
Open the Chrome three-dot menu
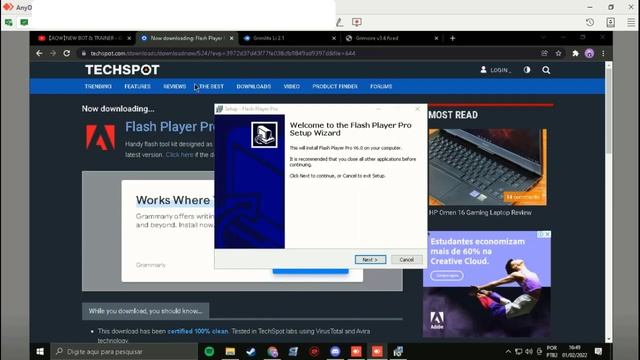(603, 53)
